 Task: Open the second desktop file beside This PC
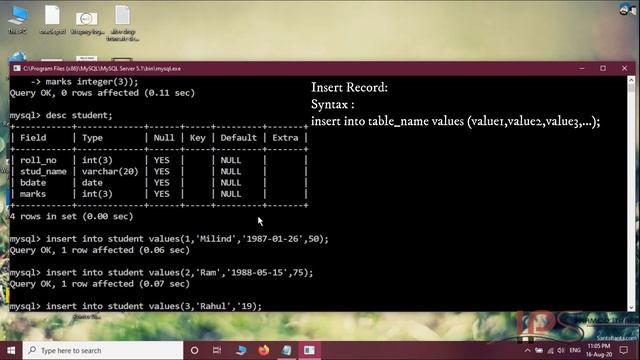tap(52, 19)
